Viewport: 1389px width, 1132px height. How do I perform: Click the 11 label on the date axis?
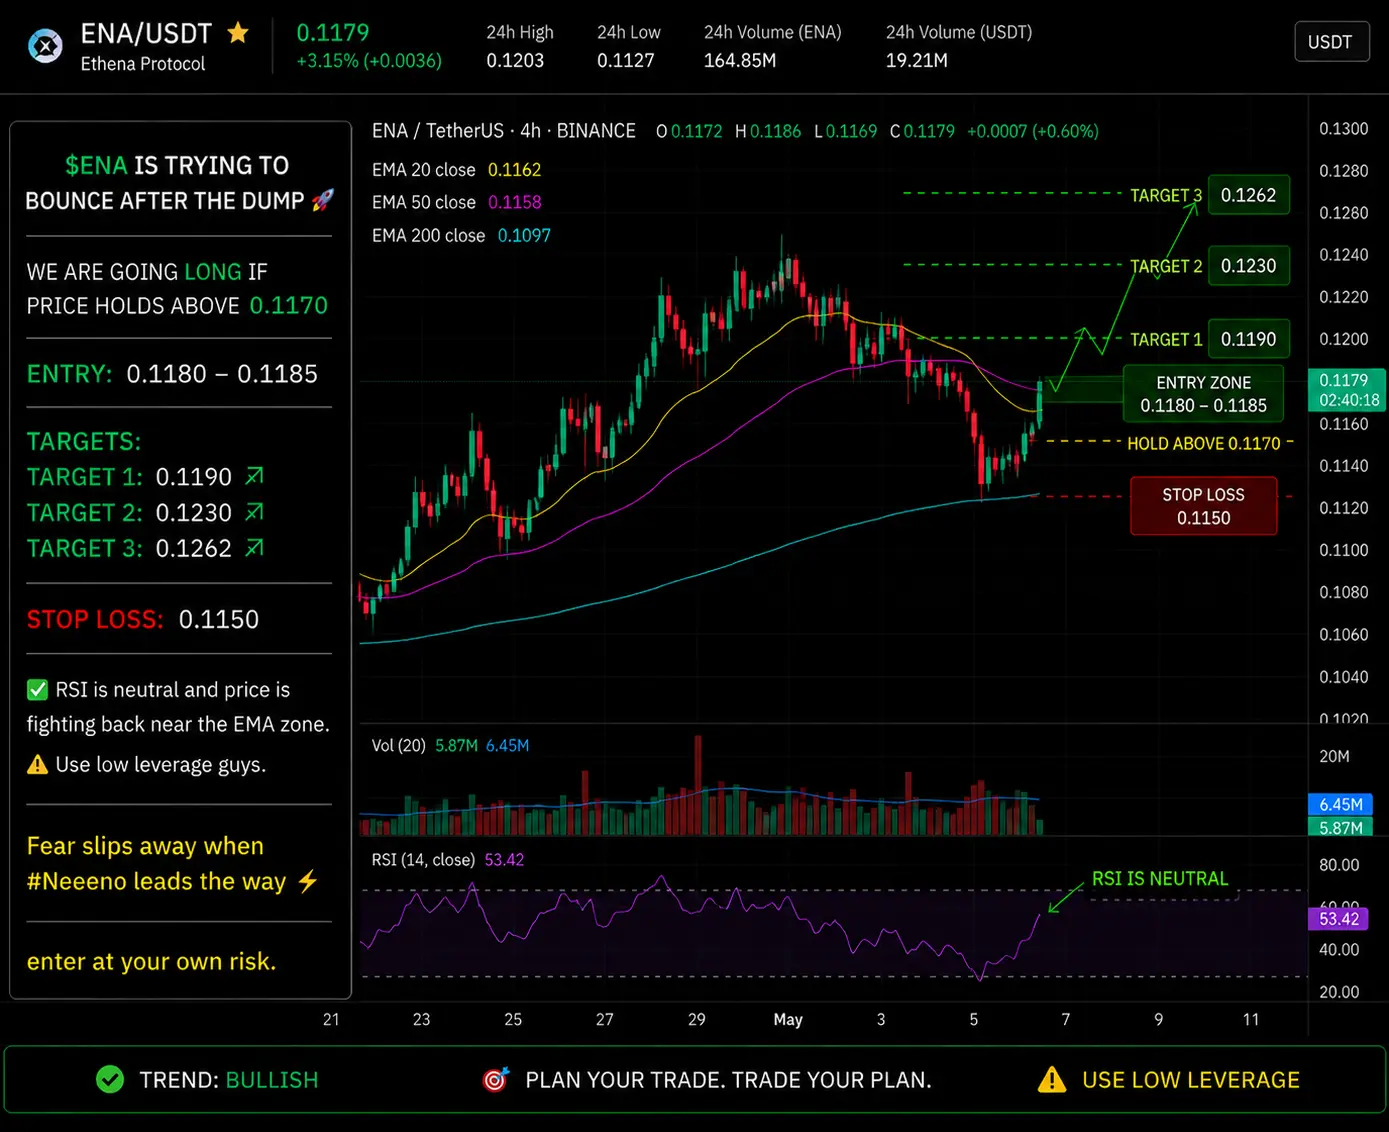1251,1019
